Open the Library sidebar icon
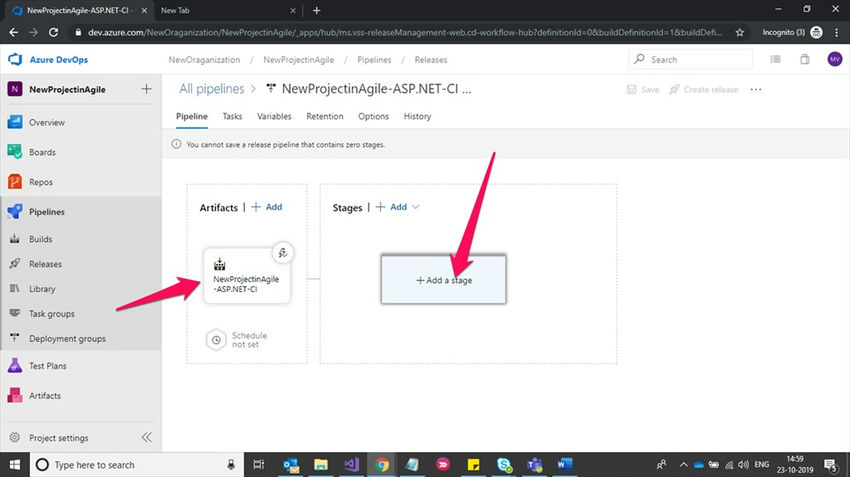This screenshot has width=850, height=477. 15,288
